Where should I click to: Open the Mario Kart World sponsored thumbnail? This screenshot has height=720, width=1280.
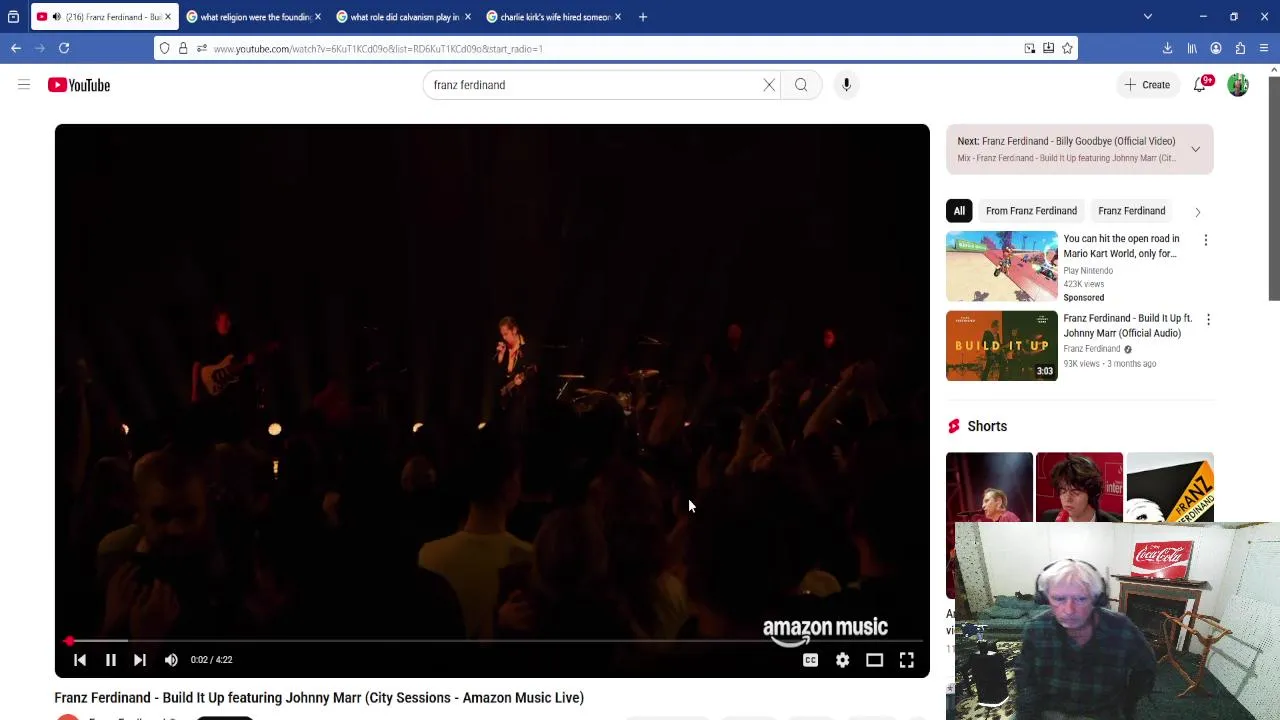1001,266
